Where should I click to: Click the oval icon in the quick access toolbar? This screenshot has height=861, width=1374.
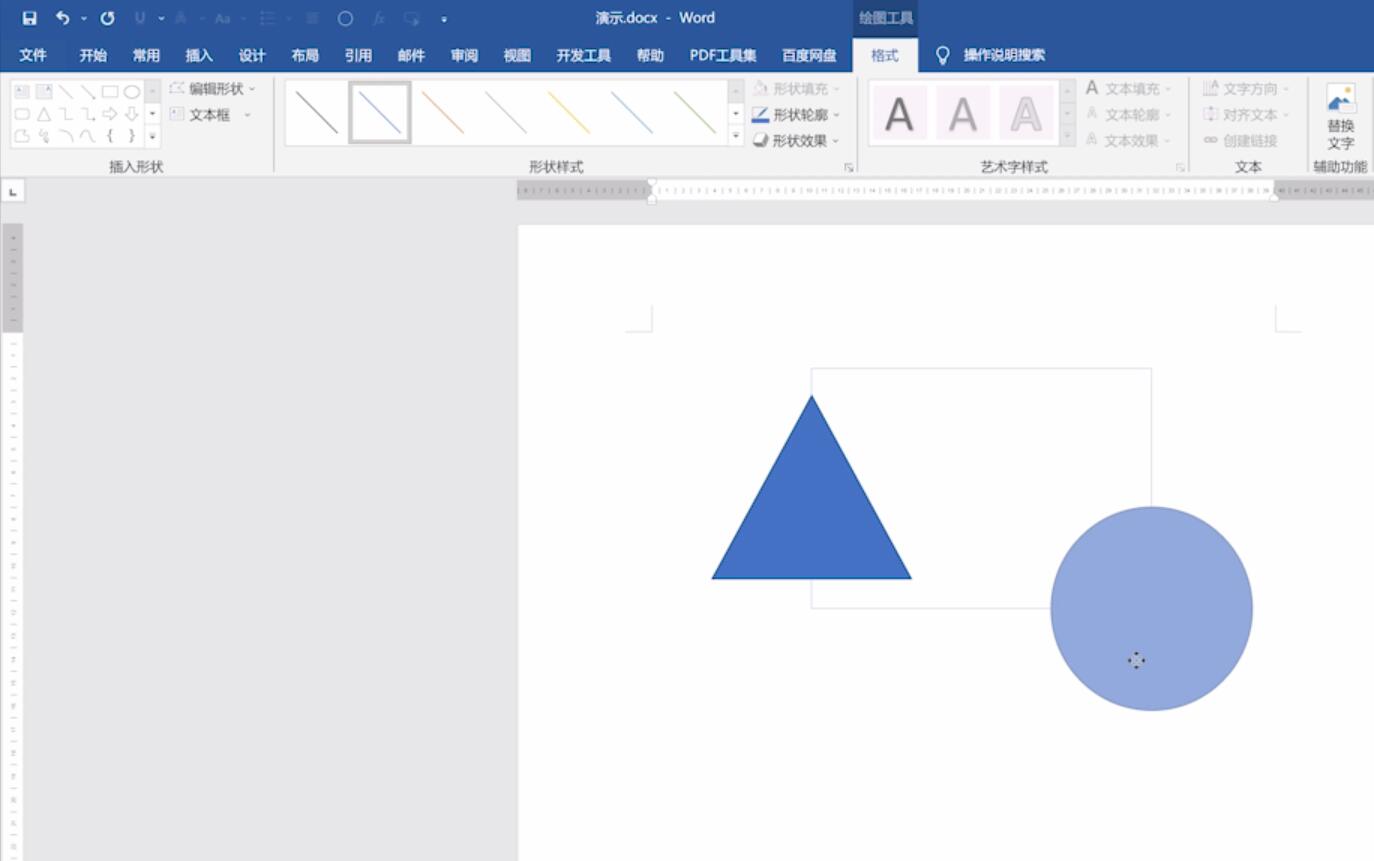pyautogui.click(x=345, y=18)
